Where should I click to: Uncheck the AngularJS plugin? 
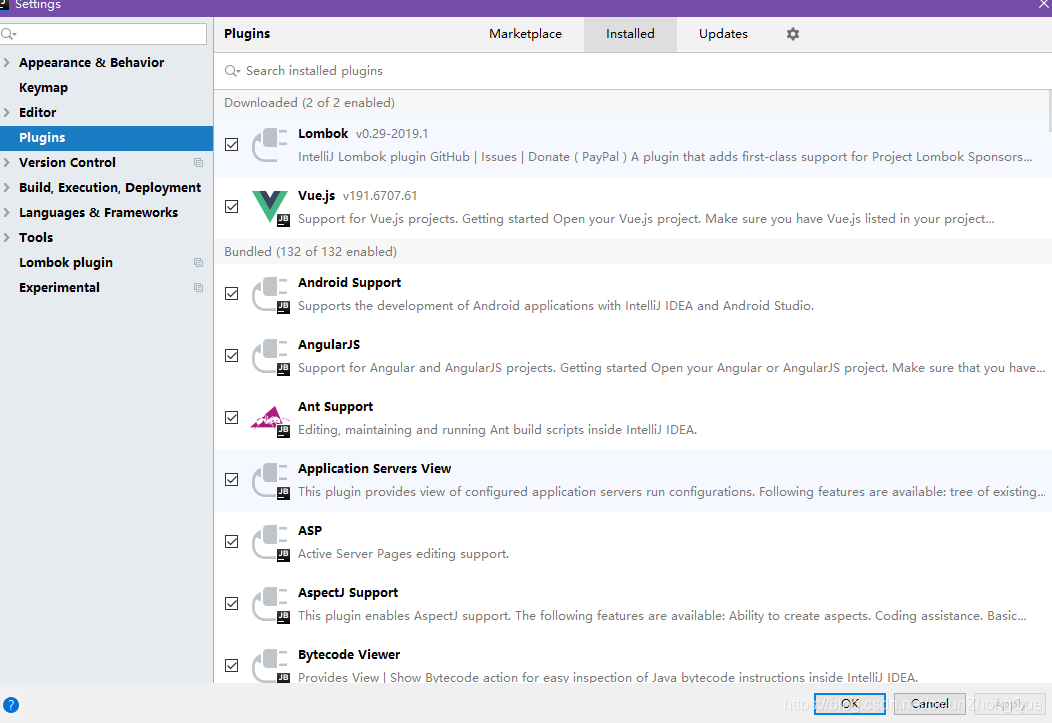[231, 355]
